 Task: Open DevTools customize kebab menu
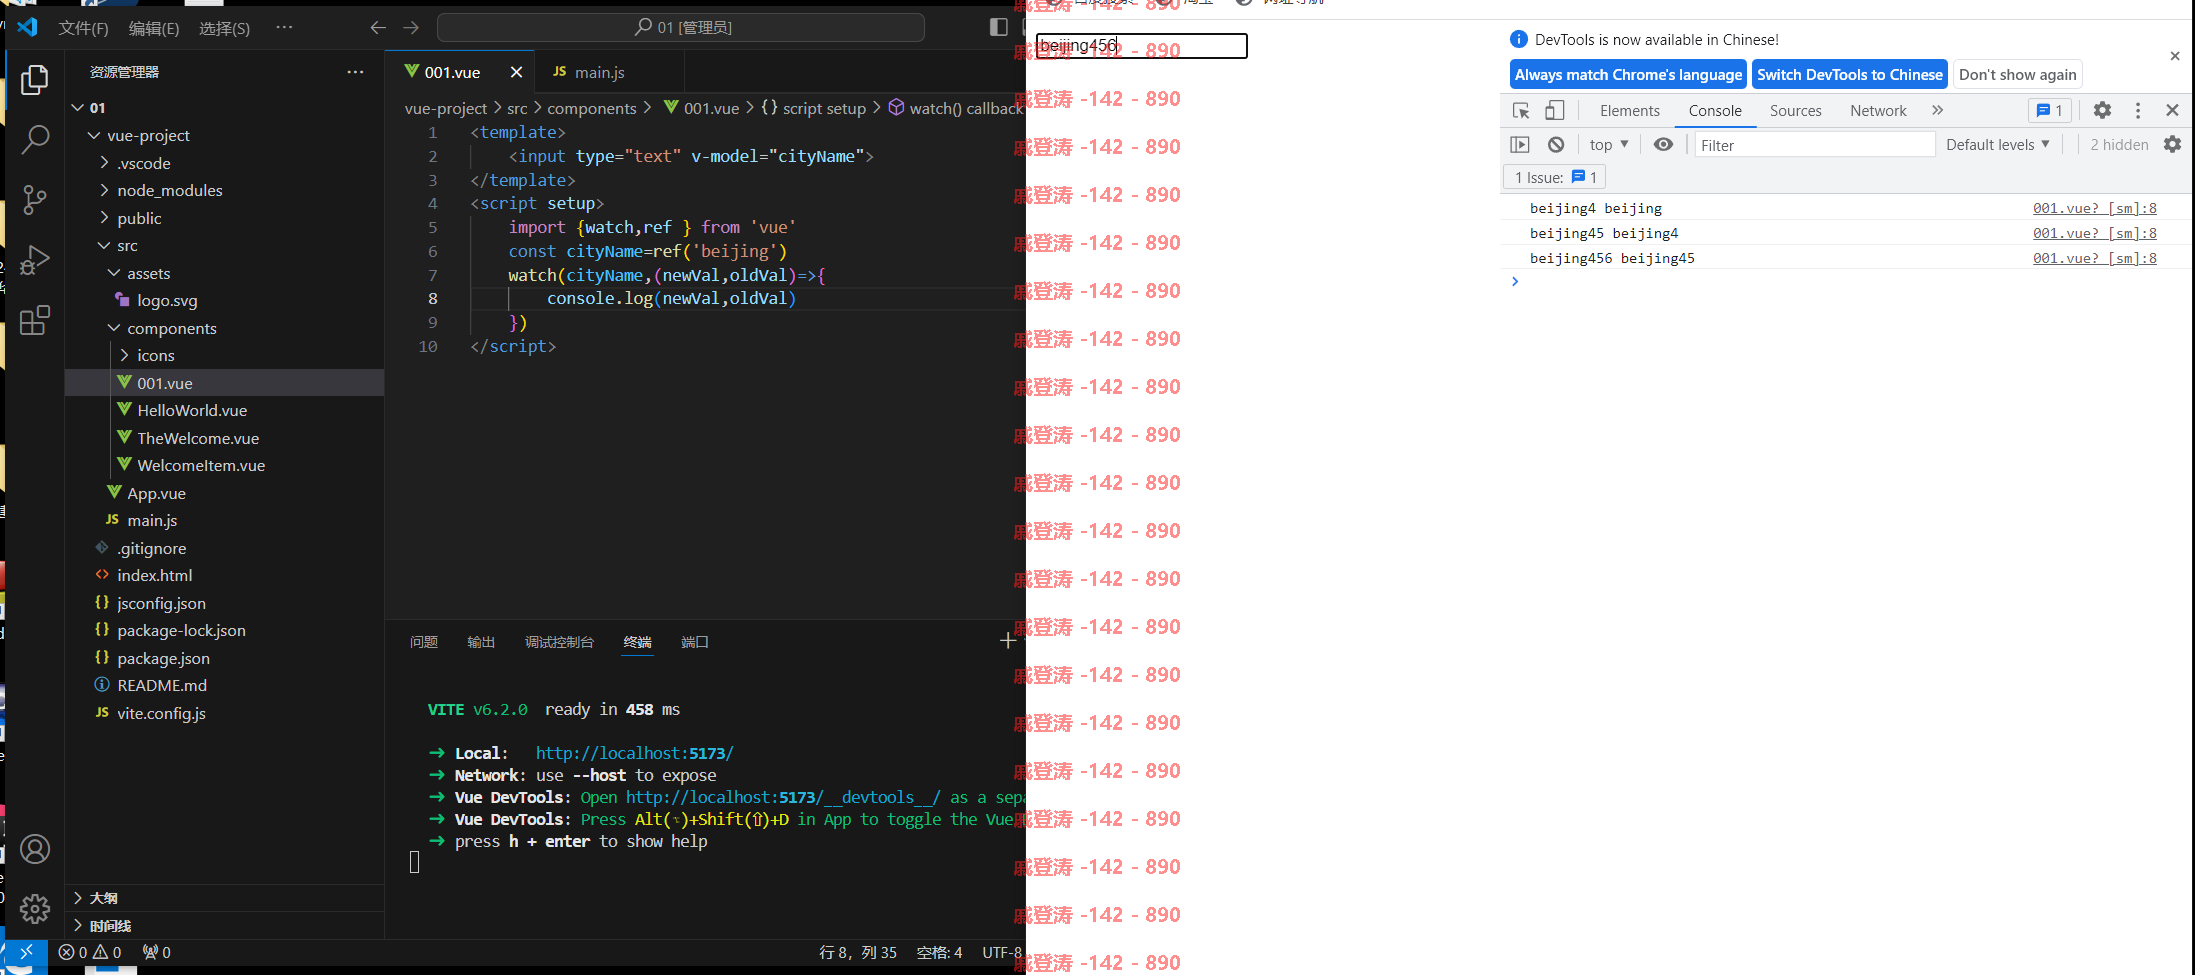coord(2138,111)
